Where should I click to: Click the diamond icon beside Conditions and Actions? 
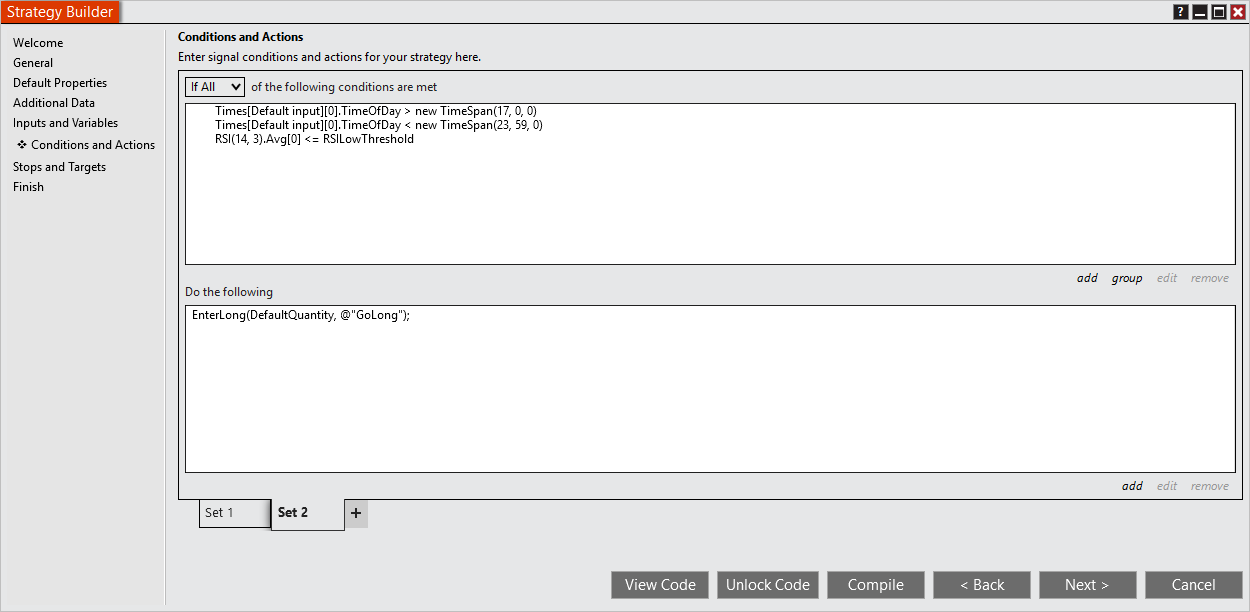pyautogui.click(x=22, y=144)
